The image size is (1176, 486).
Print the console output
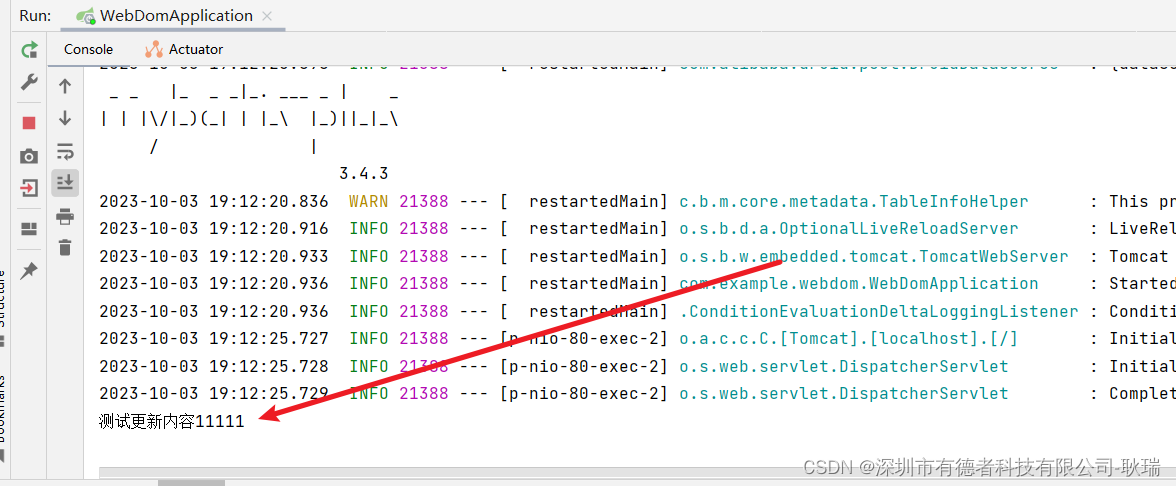coord(65,217)
